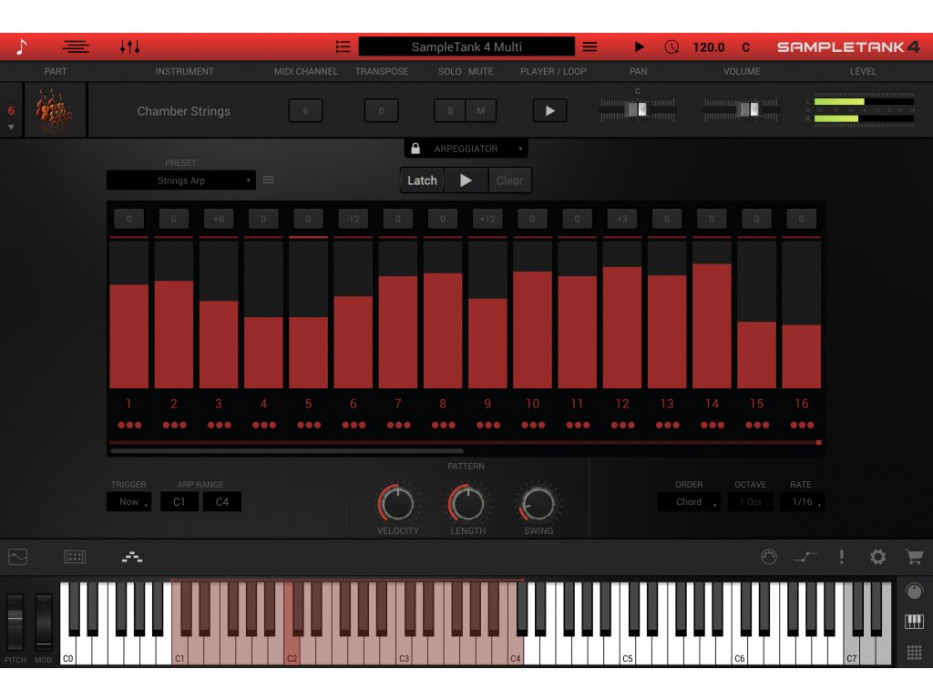
Task: Click the Clear button to reset pattern
Action: (510, 180)
